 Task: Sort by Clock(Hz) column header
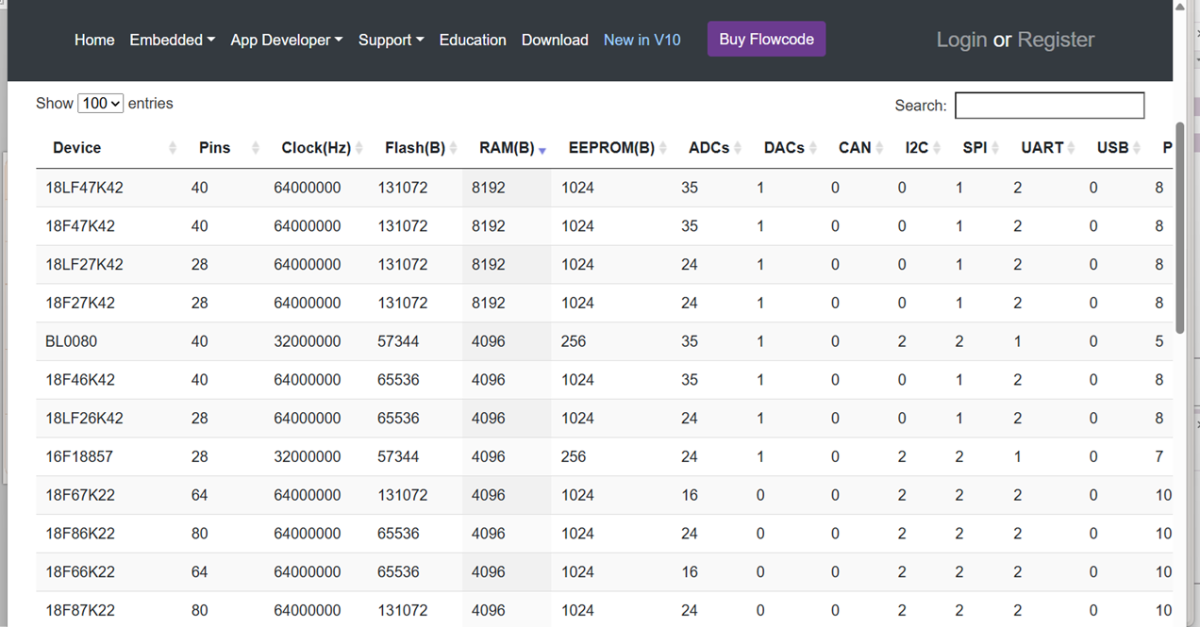point(316,148)
